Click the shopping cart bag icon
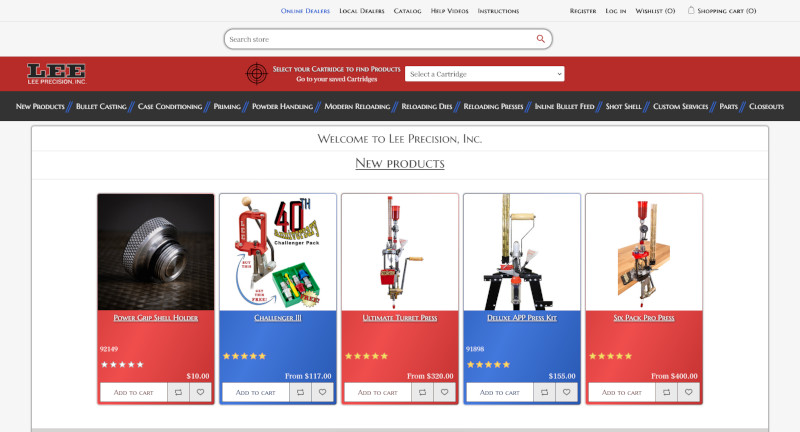Screen dimensions: 800x432 pyautogui.click(x=691, y=10)
